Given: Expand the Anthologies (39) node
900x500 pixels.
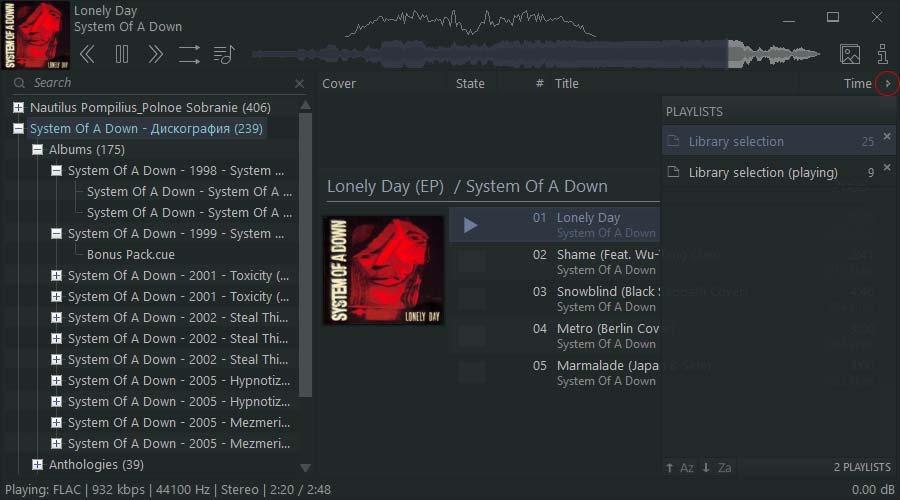Looking at the screenshot, I should (x=37, y=465).
